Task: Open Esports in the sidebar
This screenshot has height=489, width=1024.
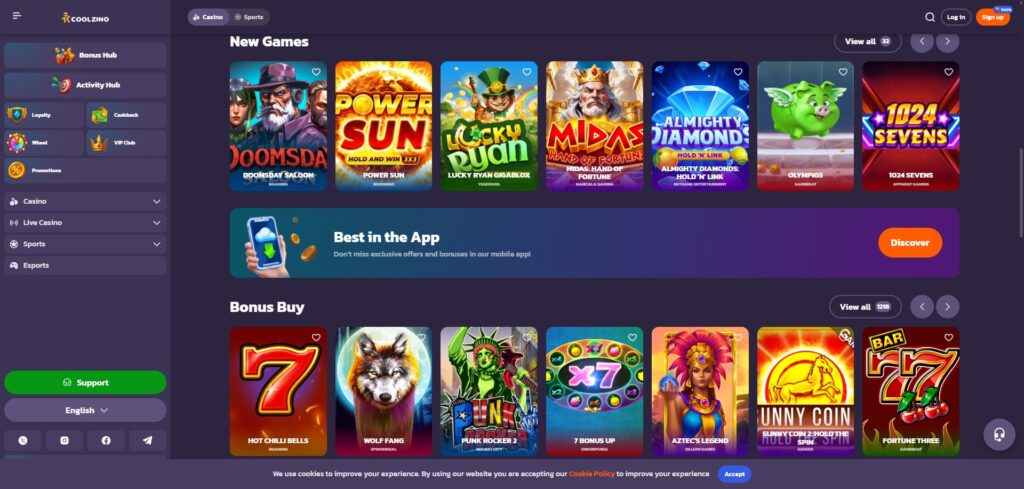Action: coord(85,266)
